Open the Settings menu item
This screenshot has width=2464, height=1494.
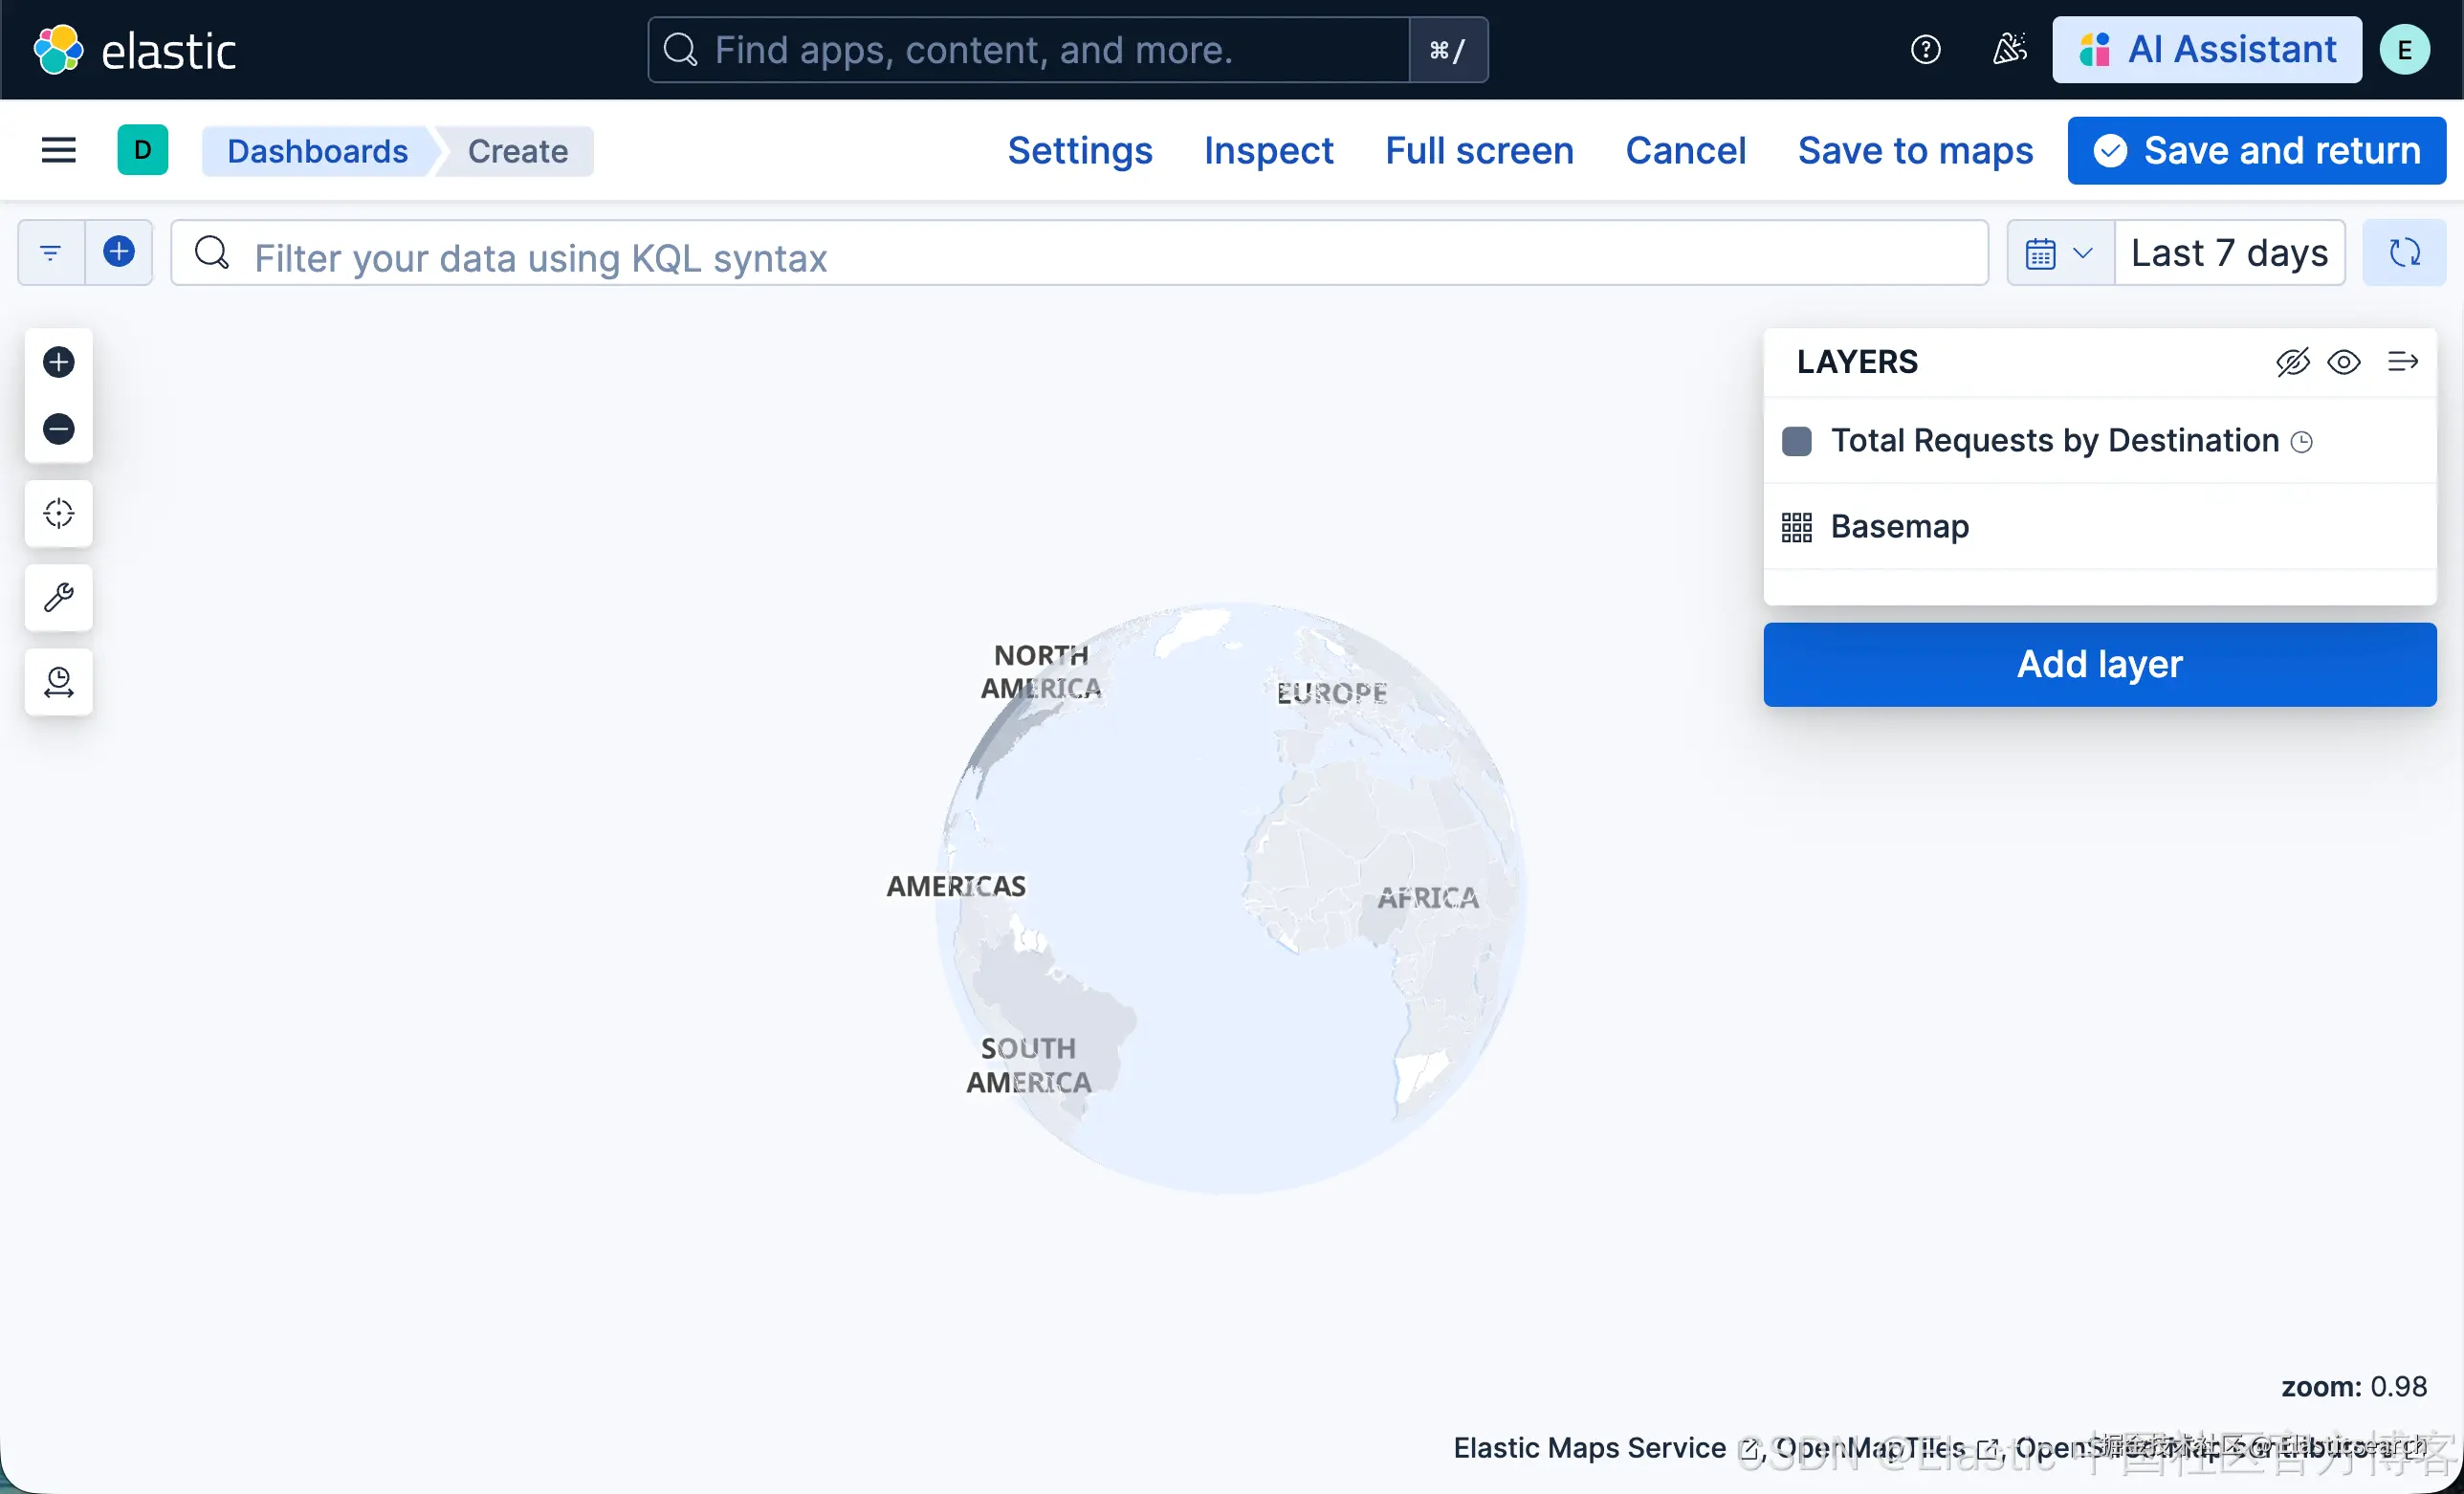pyautogui.click(x=1080, y=151)
